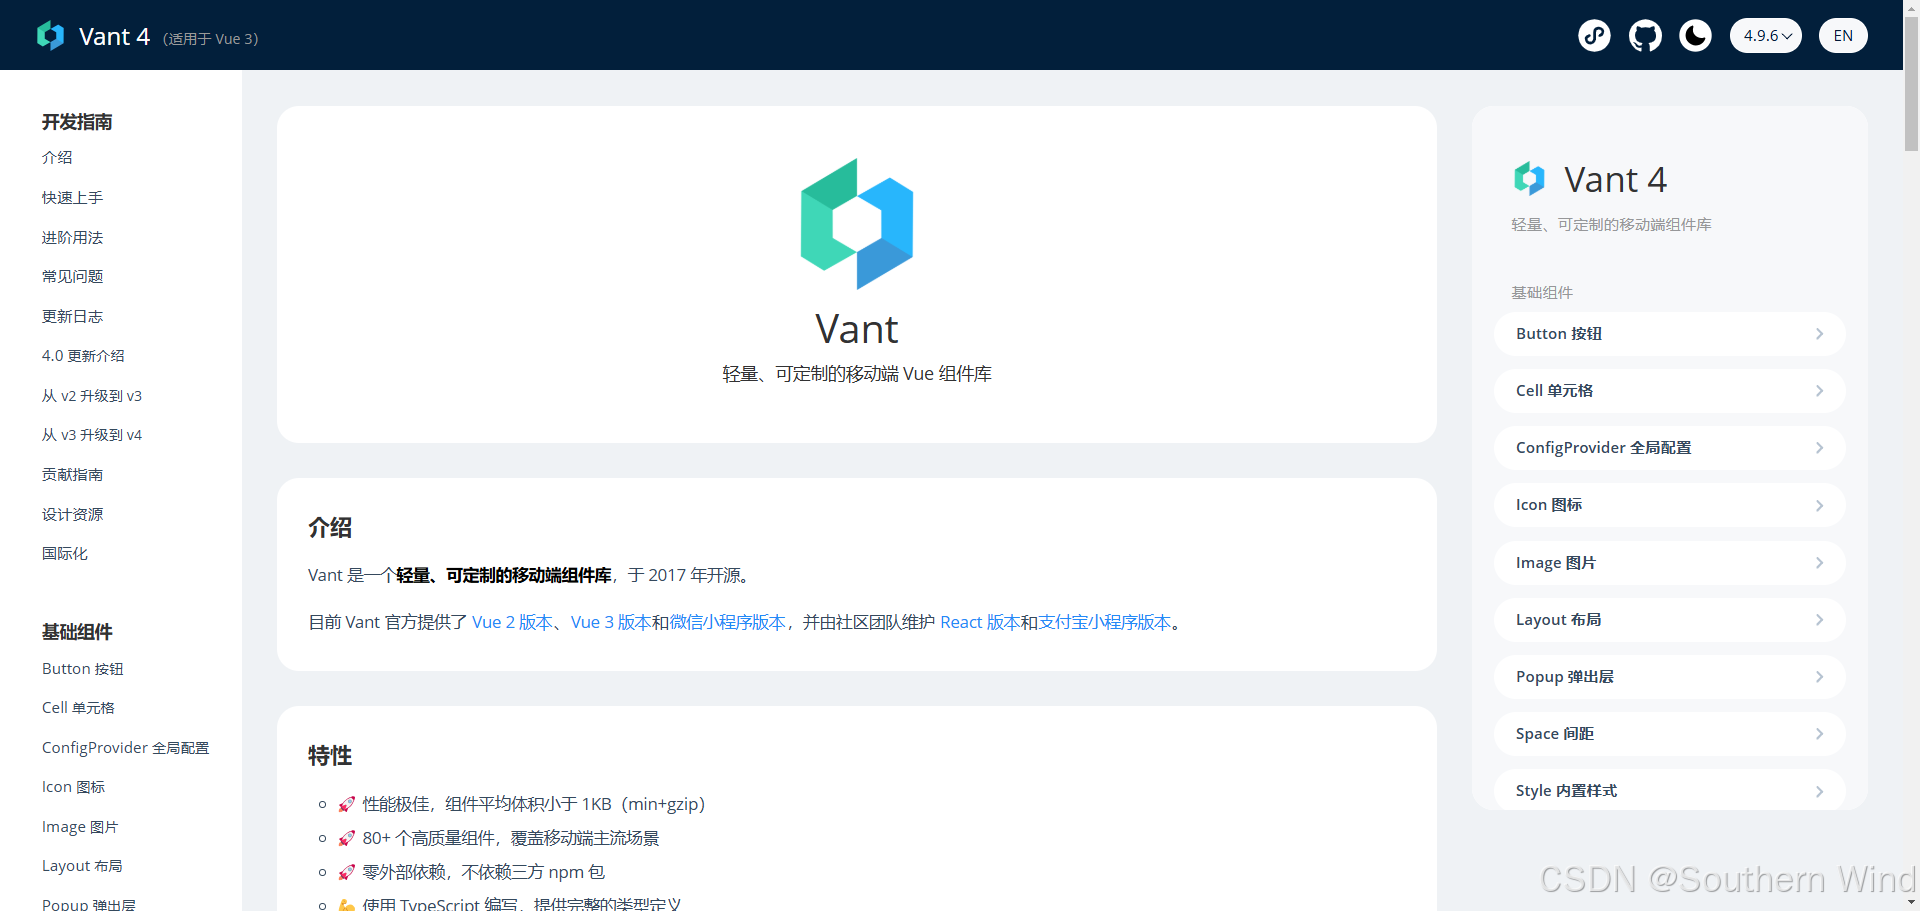Open 更新日志 in the sidebar

[72, 317]
